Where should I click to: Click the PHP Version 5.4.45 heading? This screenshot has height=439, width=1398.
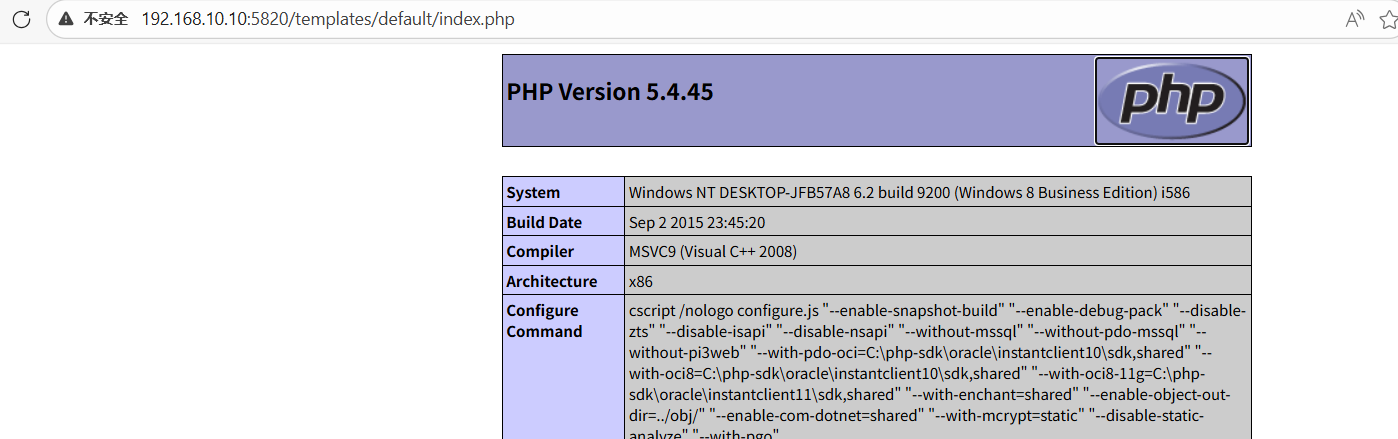click(x=610, y=92)
